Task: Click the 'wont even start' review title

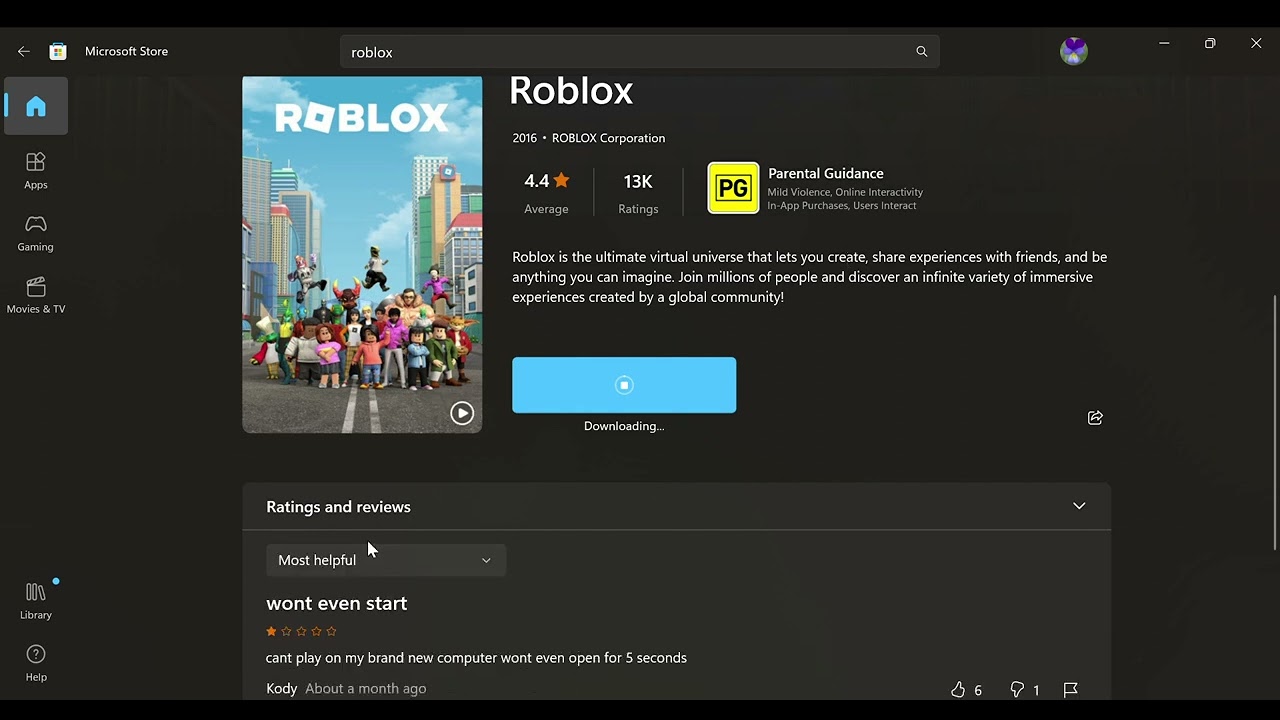Action: click(336, 603)
